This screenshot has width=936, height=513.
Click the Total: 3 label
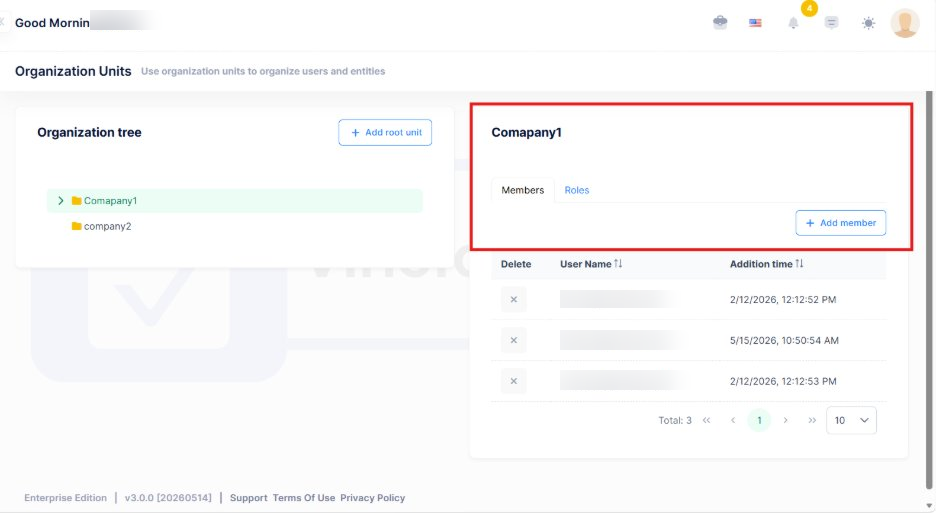click(x=675, y=420)
